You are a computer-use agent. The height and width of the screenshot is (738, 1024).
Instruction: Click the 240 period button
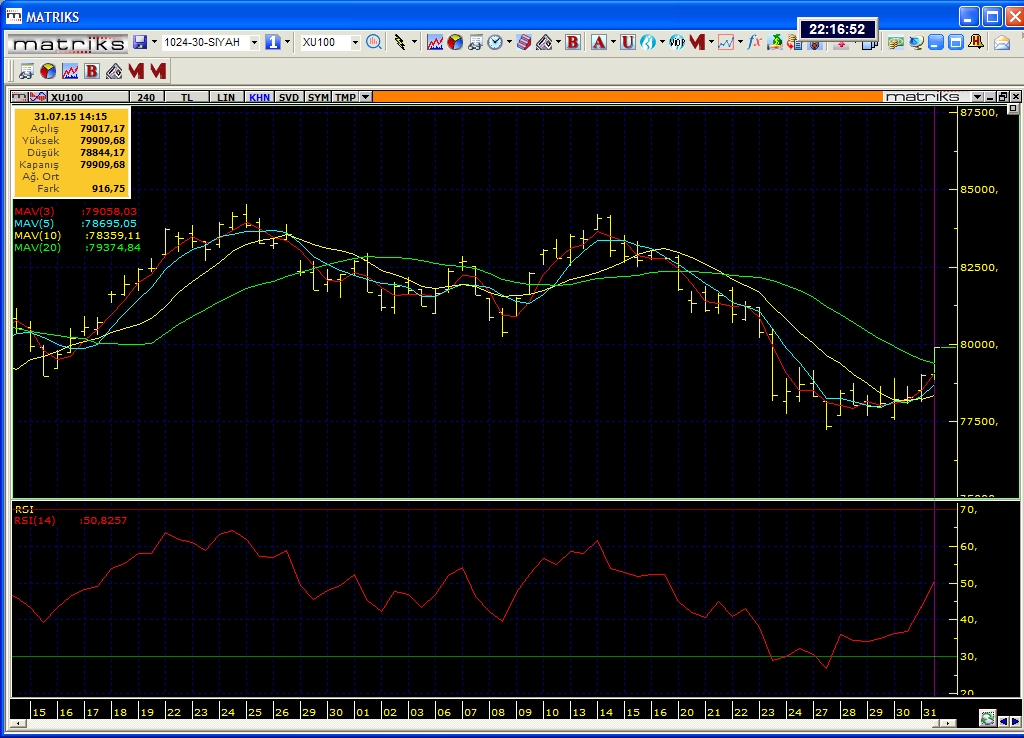pyautogui.click(x=147, y=97)
